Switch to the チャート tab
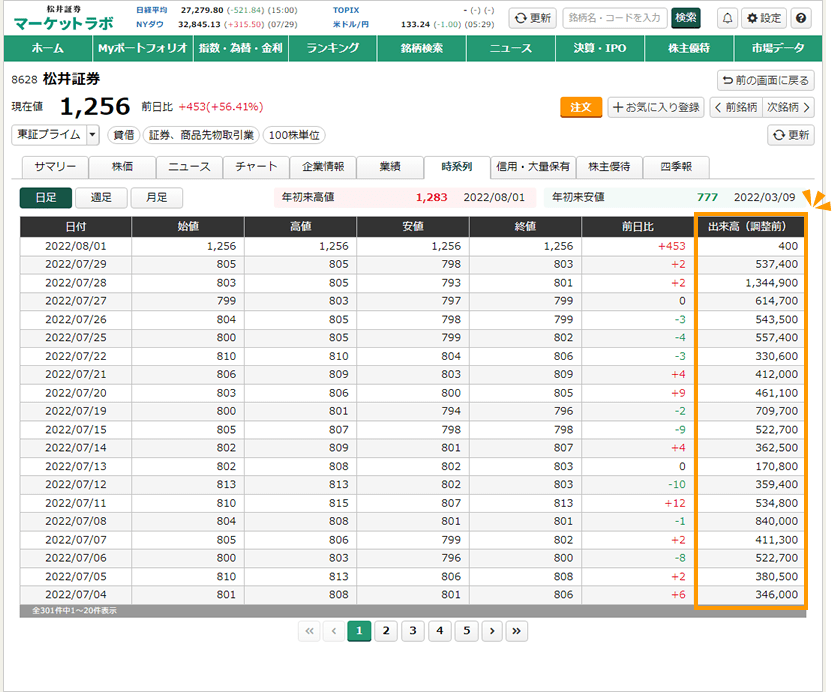 [x=256, y=167]
